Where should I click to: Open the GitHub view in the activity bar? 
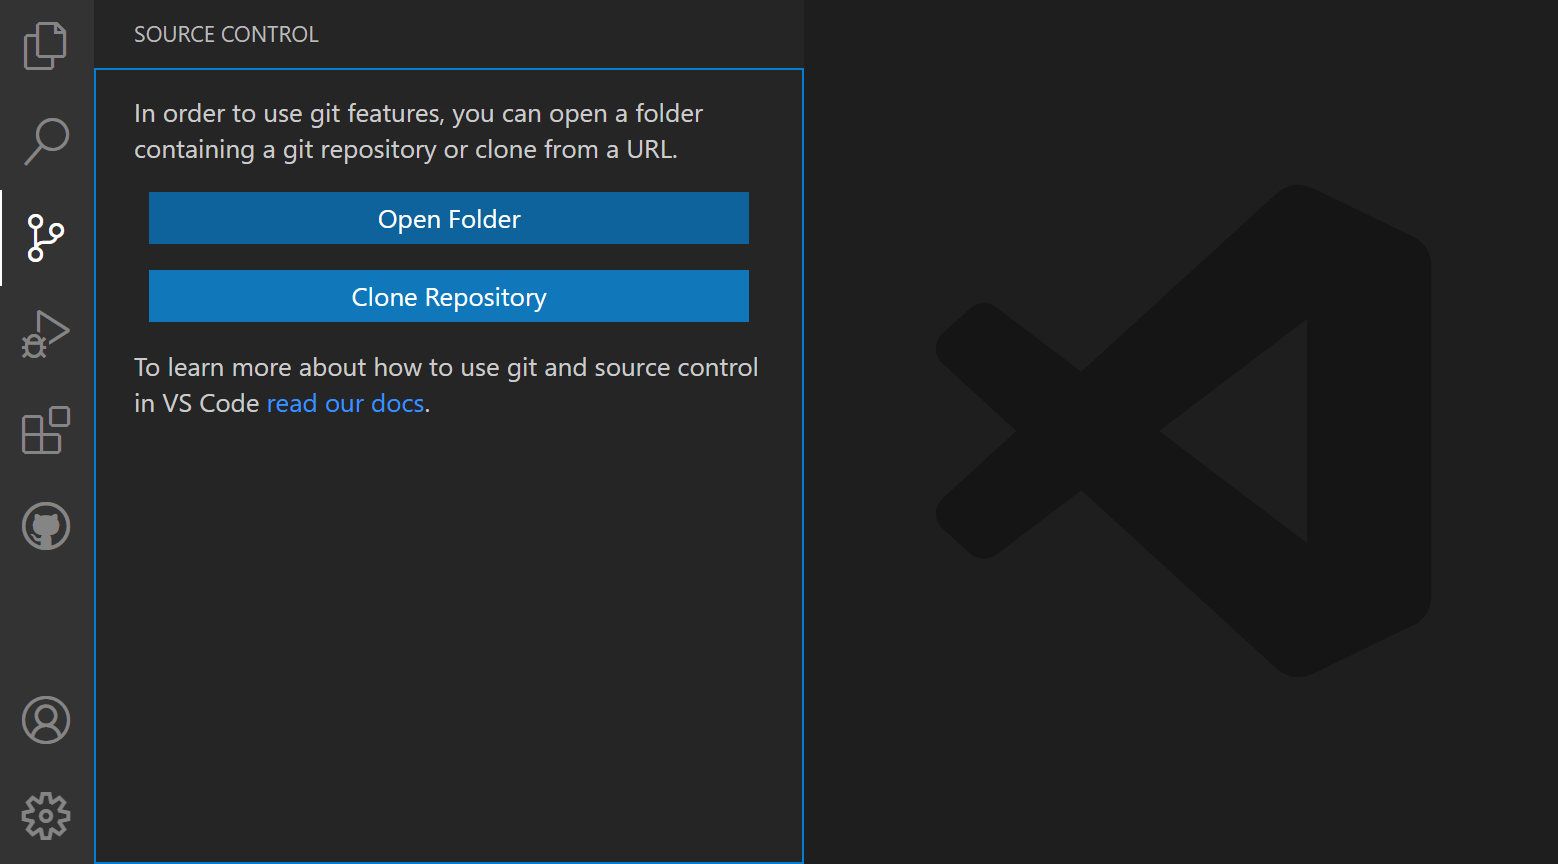(45, 526)
